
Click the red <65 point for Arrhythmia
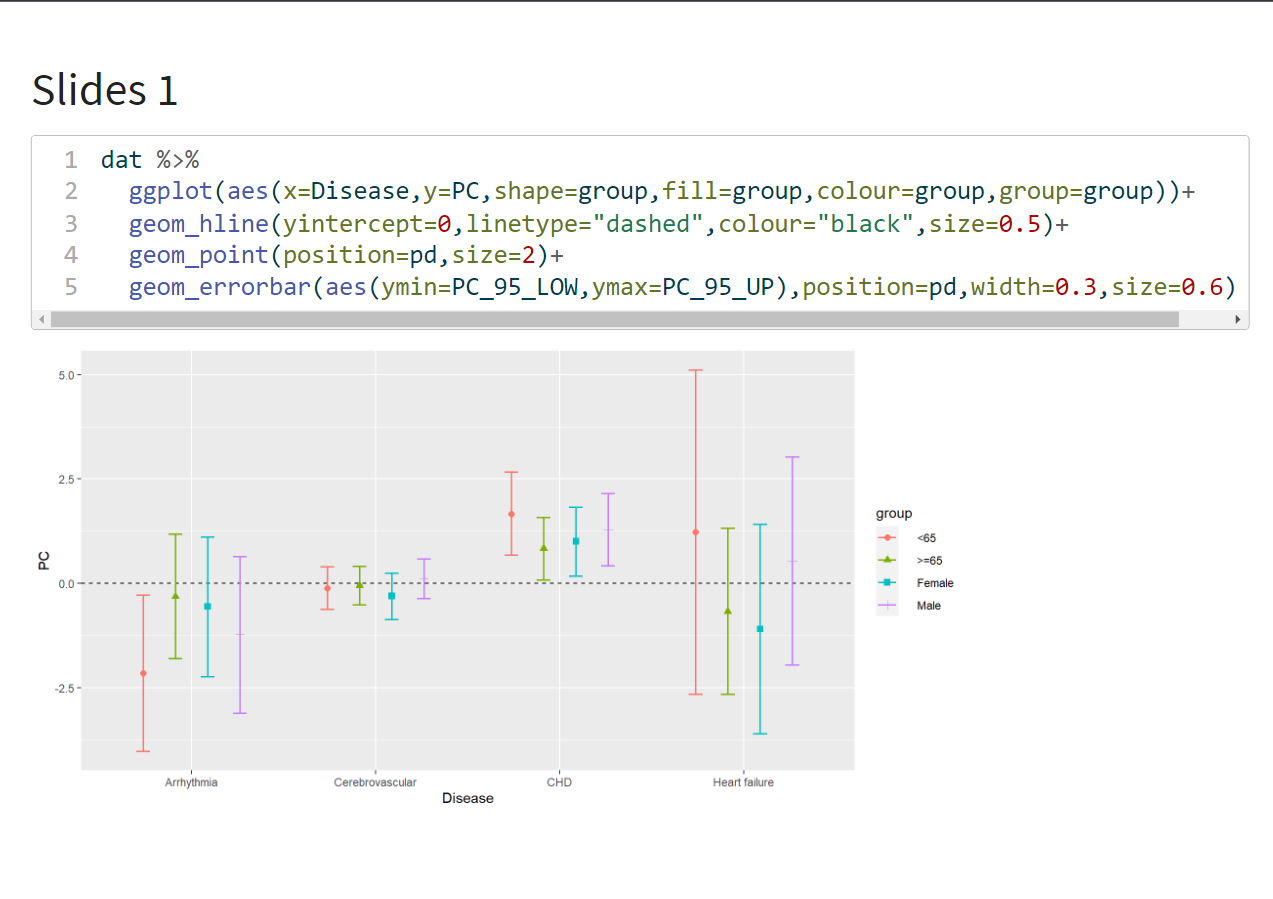[143, 673]
